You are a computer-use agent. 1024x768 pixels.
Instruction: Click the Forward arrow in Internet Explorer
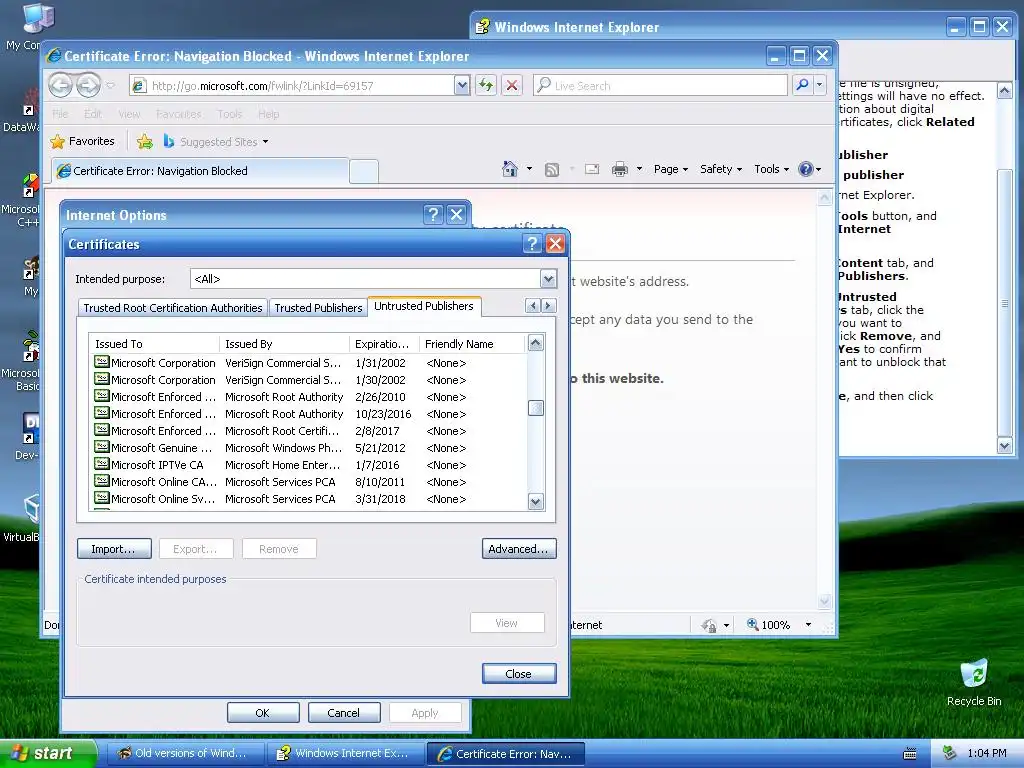pos(88,85)
